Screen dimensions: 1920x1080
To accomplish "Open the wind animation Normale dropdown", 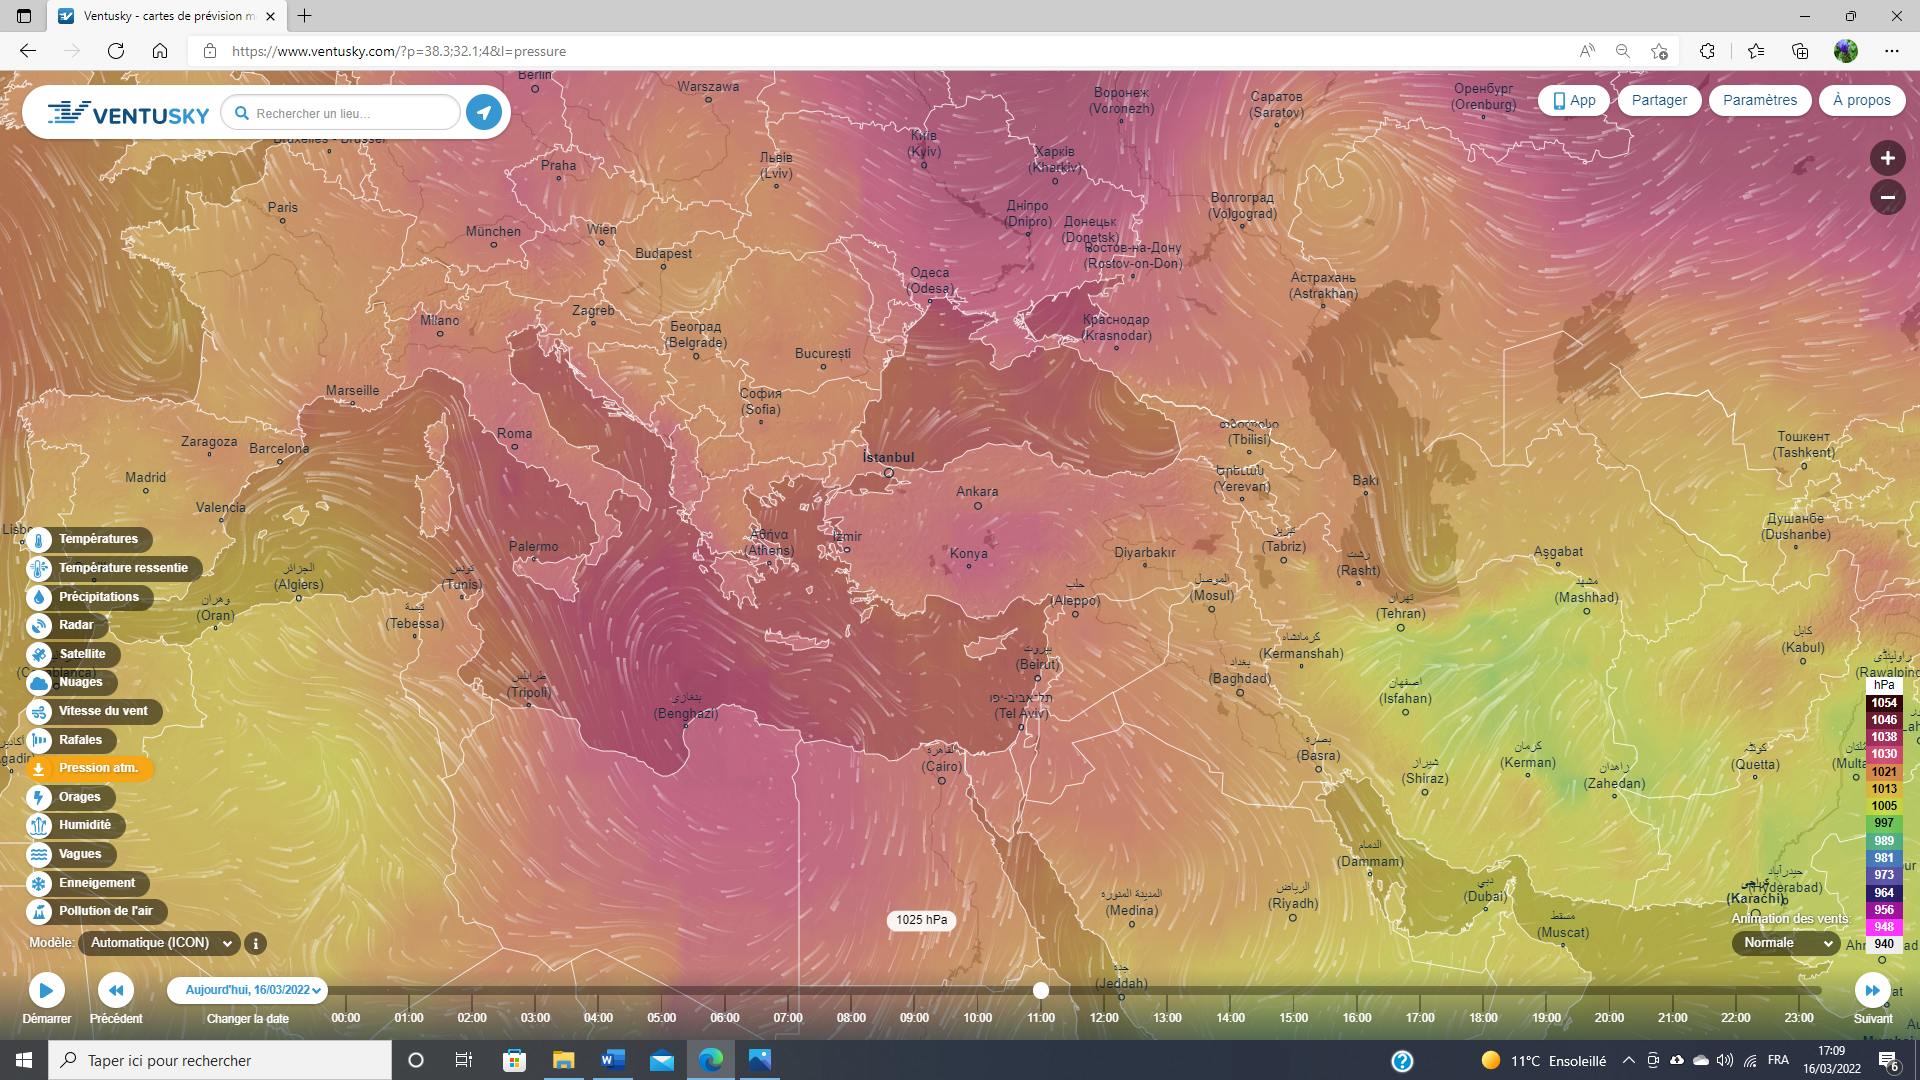I will tap(1786, 944).
